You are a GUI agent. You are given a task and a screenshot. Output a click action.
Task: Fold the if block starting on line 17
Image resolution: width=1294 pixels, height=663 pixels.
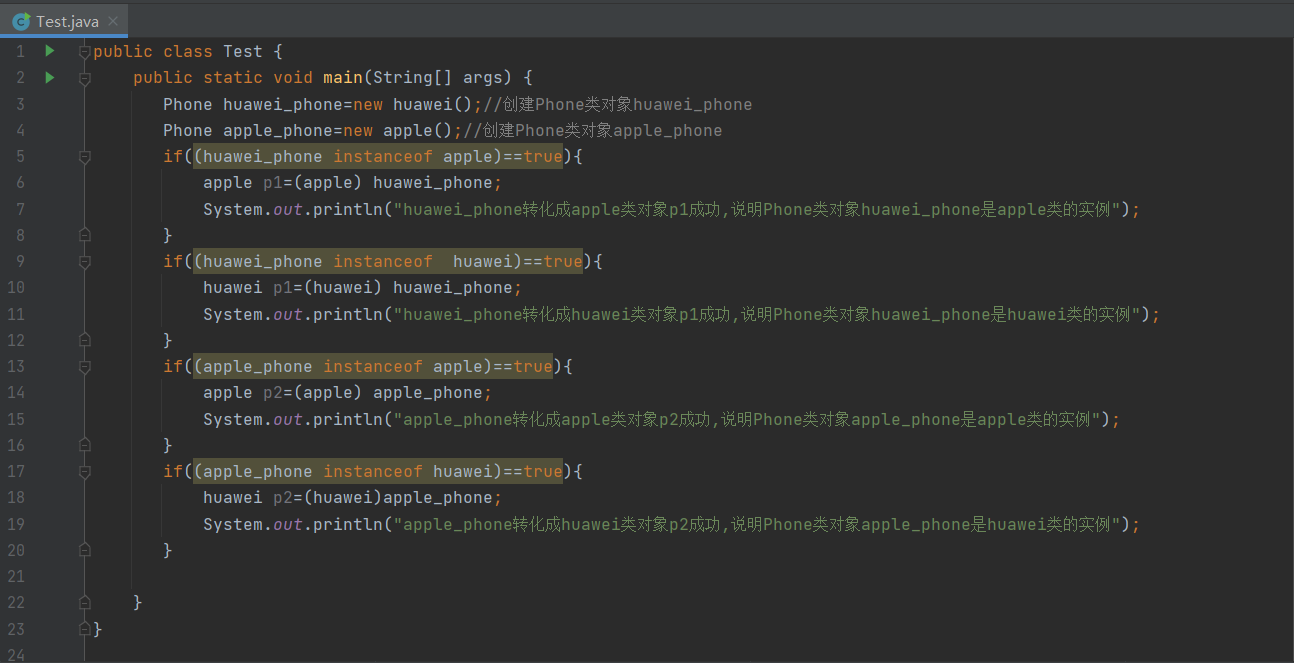click(x=85, y=471)
